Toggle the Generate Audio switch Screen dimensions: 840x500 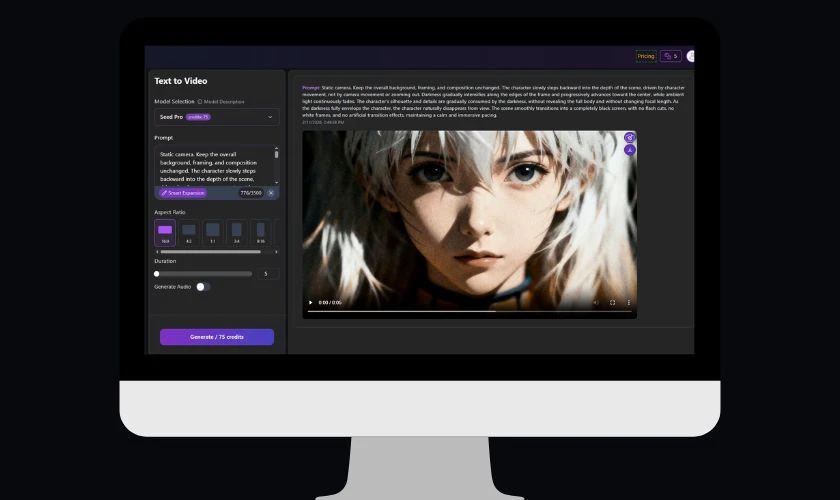click(202, 287)
